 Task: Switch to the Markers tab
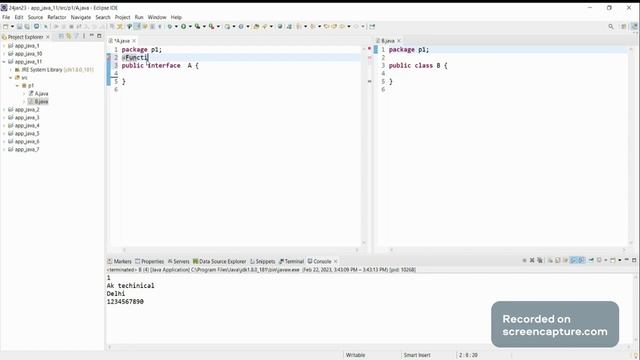pyautogui.click(x=120, y=261)
